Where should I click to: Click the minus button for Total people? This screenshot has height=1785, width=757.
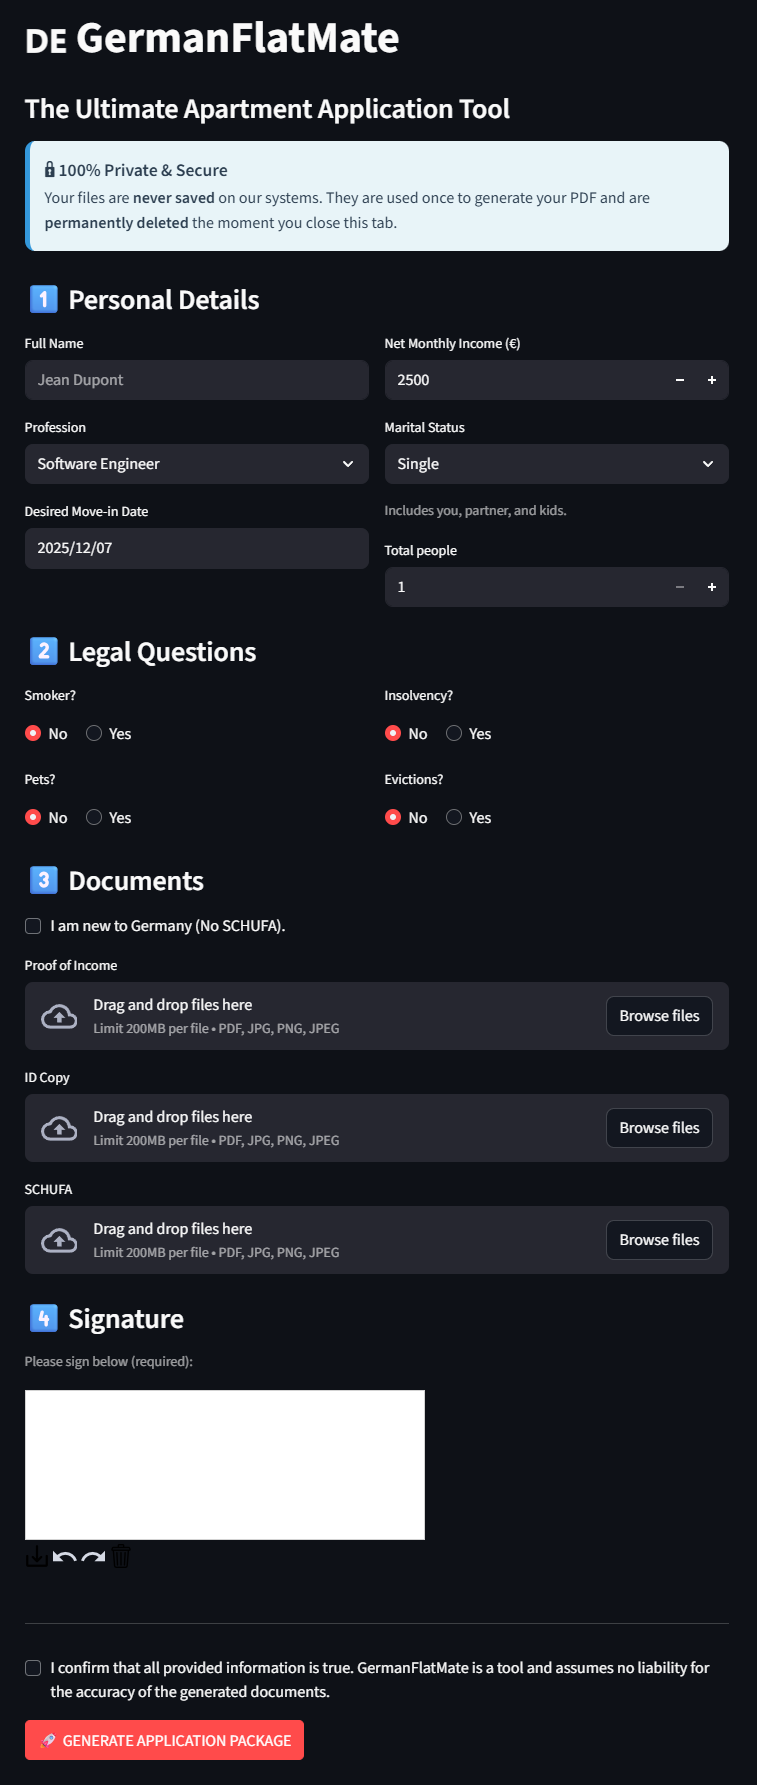coord(680,587)
